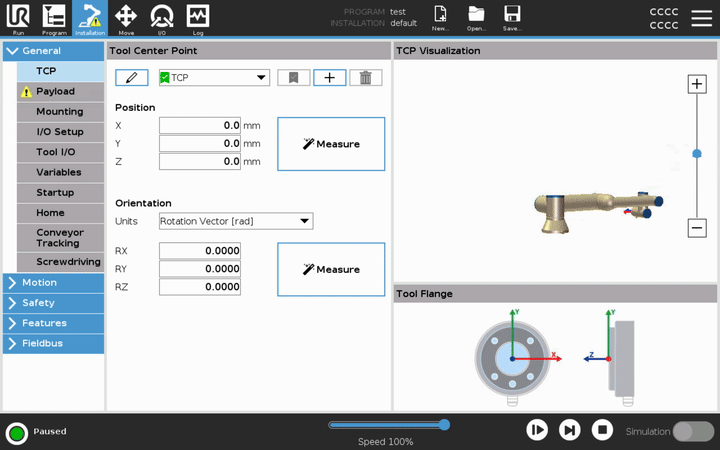The width and height of the screenshot is (720, 450).
Task: Click the step forward button
Action: coord(570,430)
